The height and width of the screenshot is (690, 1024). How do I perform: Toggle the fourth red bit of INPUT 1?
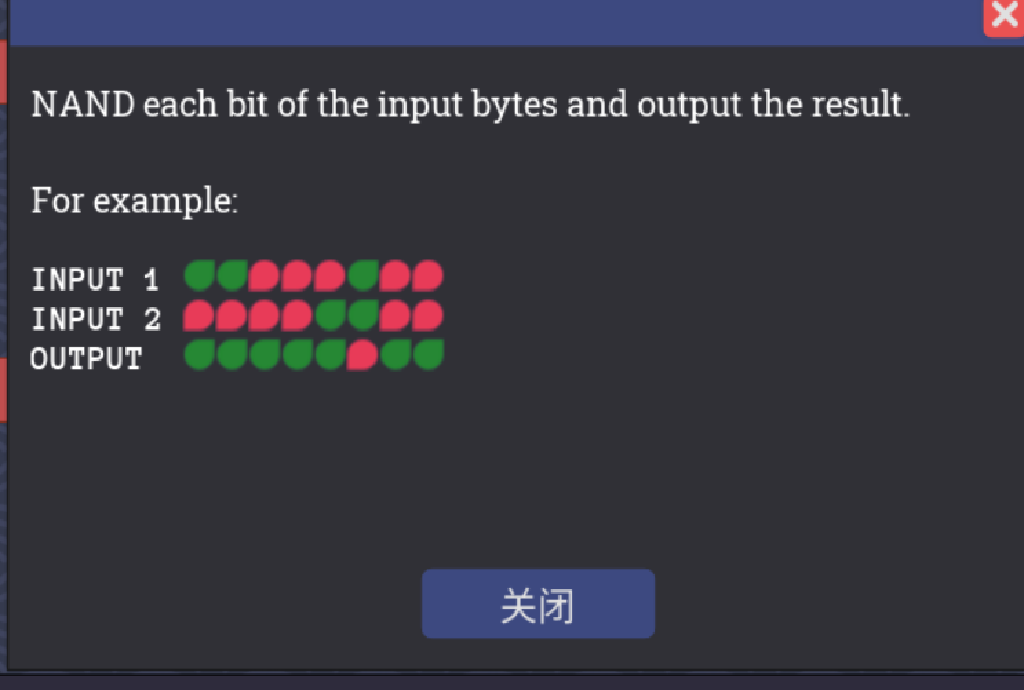395,275
